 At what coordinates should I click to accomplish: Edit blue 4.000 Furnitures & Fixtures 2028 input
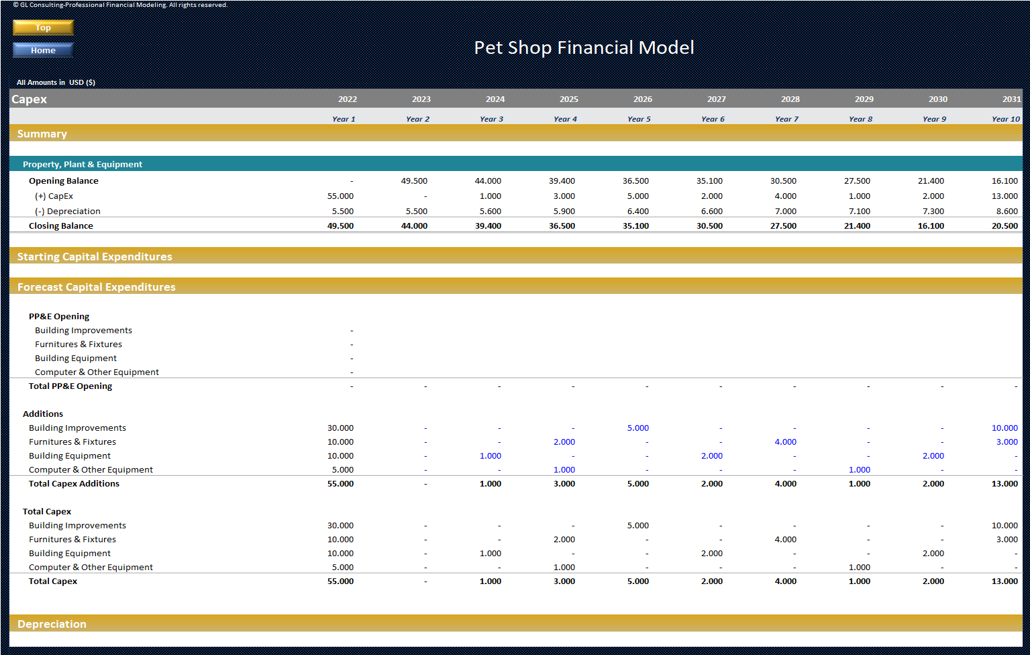tap(785, 441)
